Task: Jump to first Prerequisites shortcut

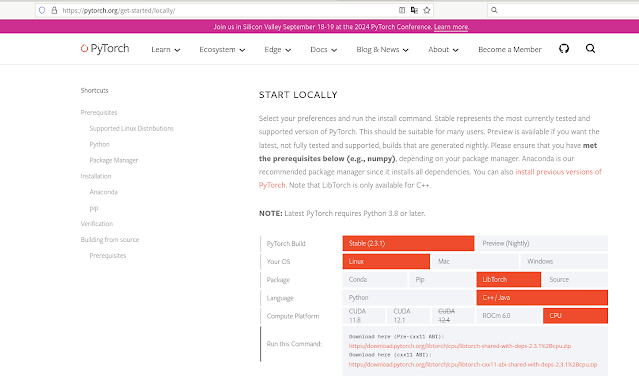Action: [99, 113]
